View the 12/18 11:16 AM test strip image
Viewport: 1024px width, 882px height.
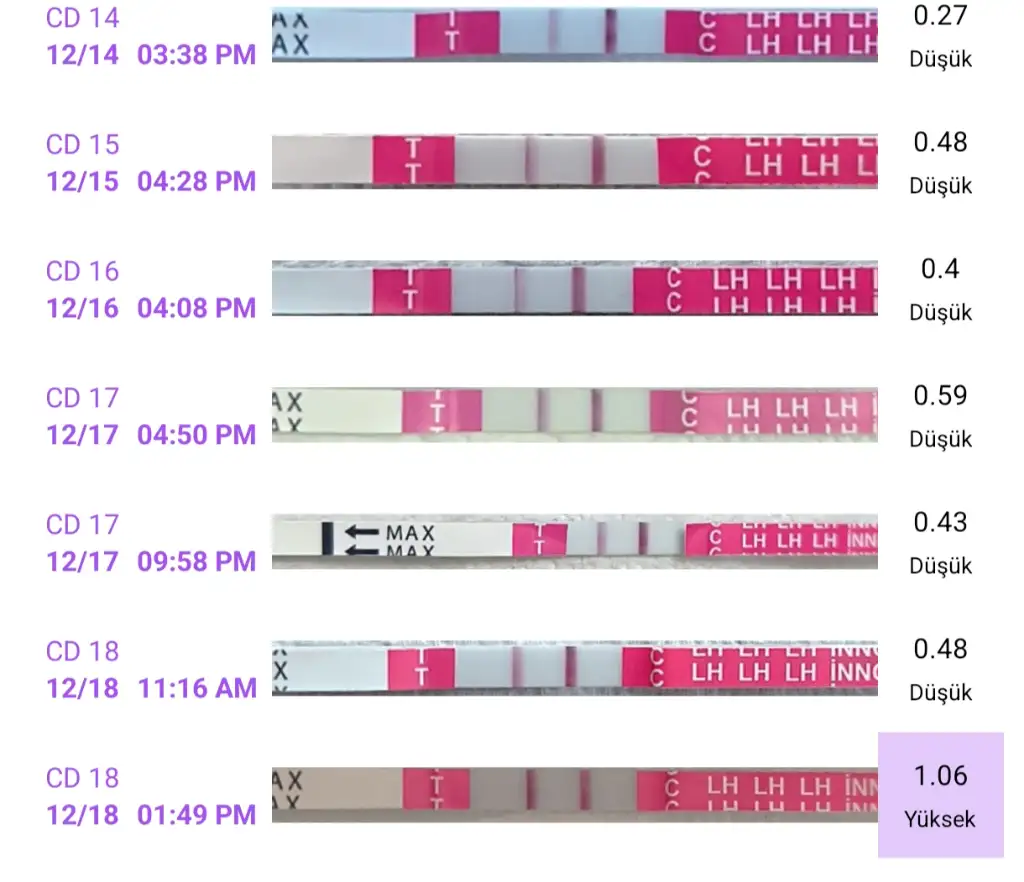point(574,668)
